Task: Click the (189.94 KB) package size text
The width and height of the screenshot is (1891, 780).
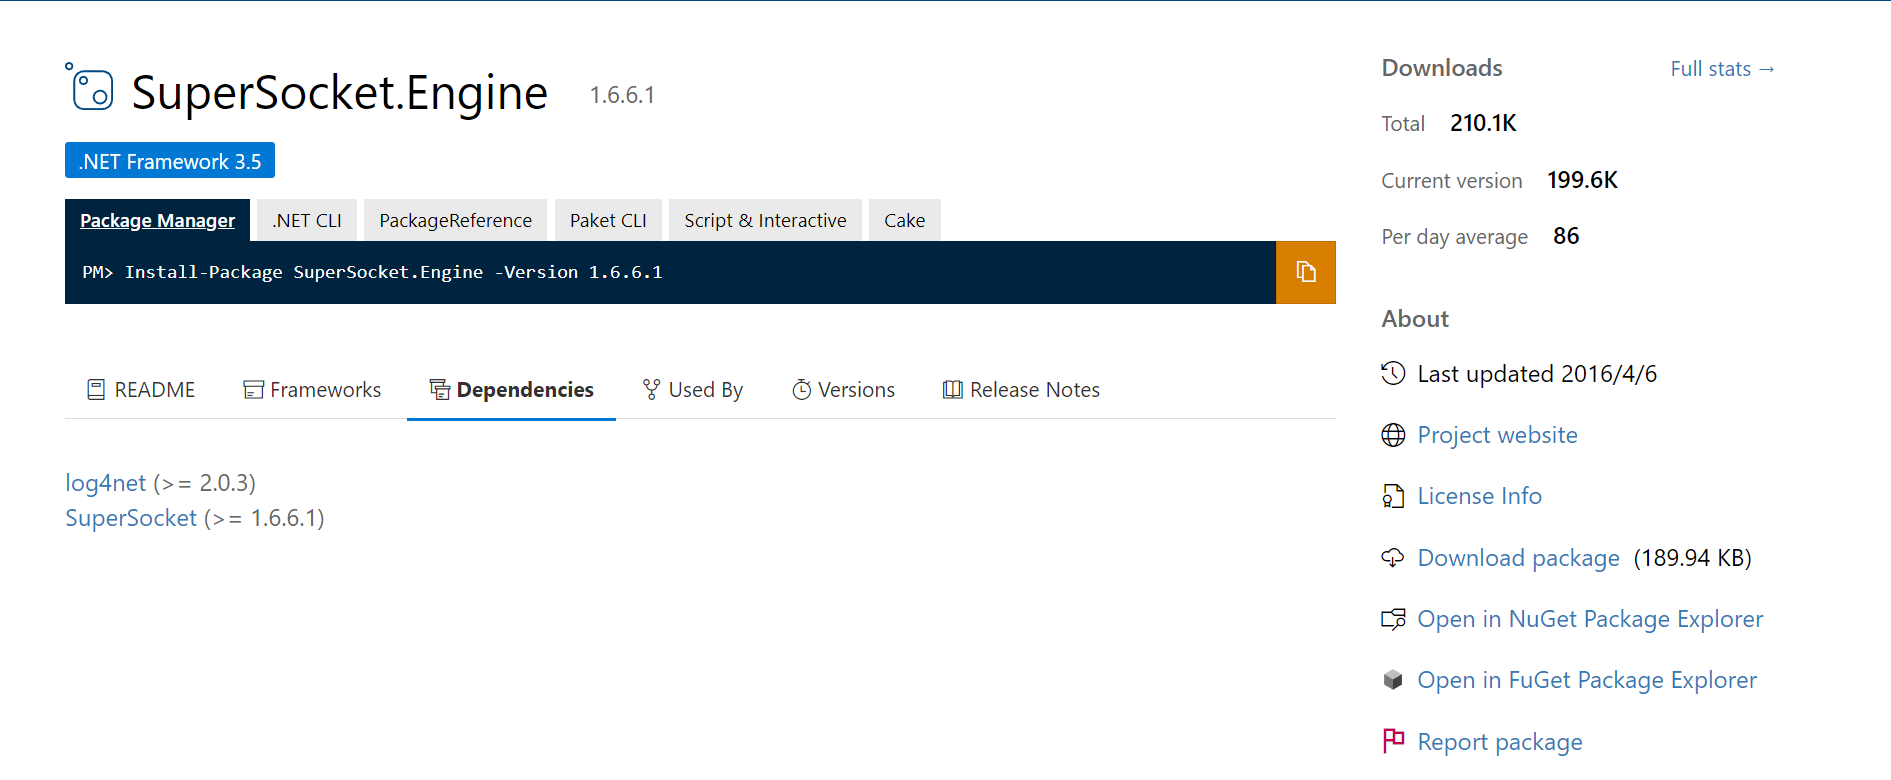Action: (1692, 558)
